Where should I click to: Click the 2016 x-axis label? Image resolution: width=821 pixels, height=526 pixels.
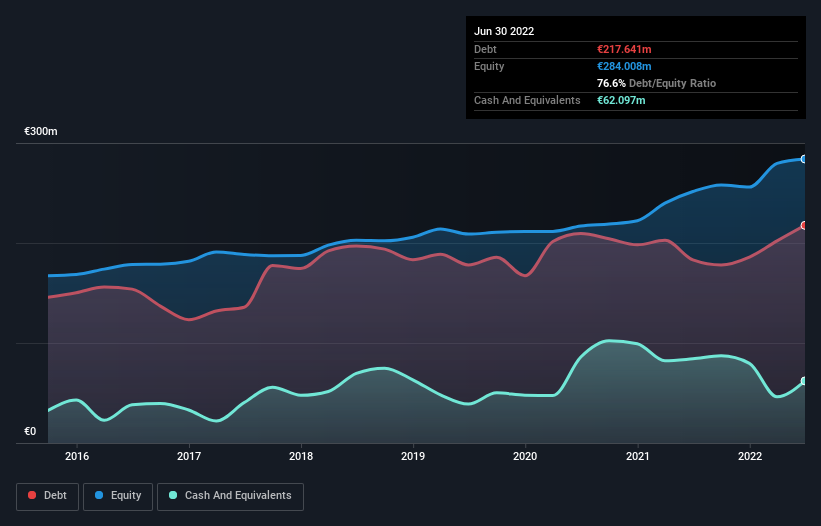[77, 456]
